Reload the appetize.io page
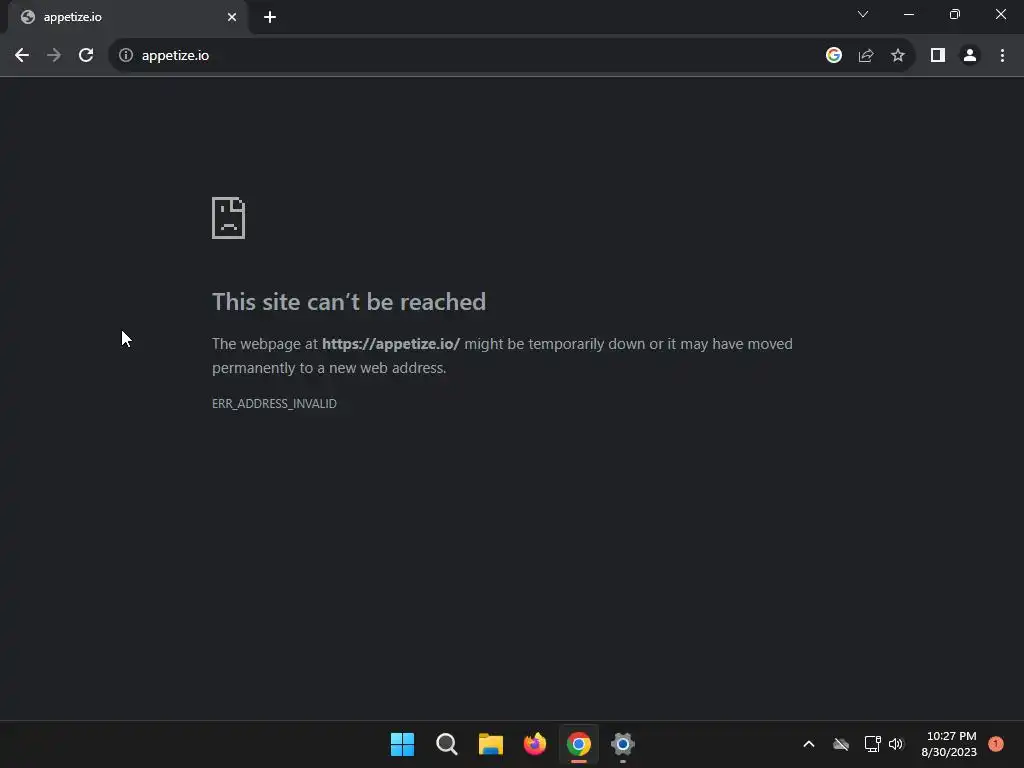The width and height of the screenshot is (1024, 768). [86, 56]
